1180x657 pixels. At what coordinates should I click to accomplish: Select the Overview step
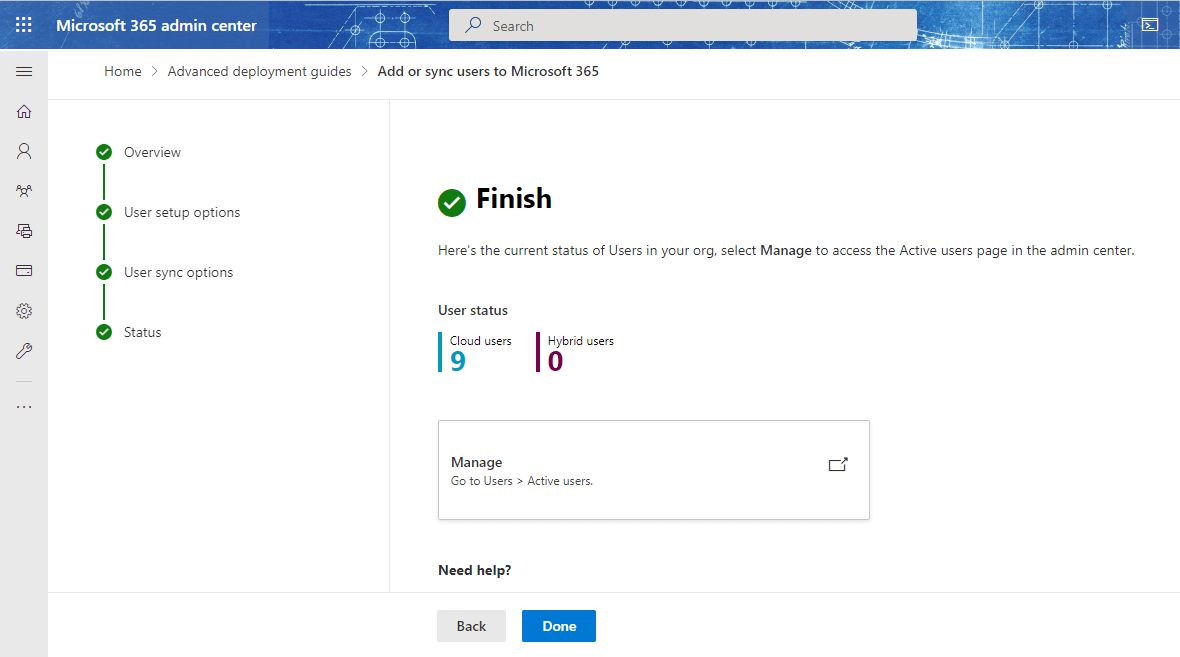tap(153, 152)
